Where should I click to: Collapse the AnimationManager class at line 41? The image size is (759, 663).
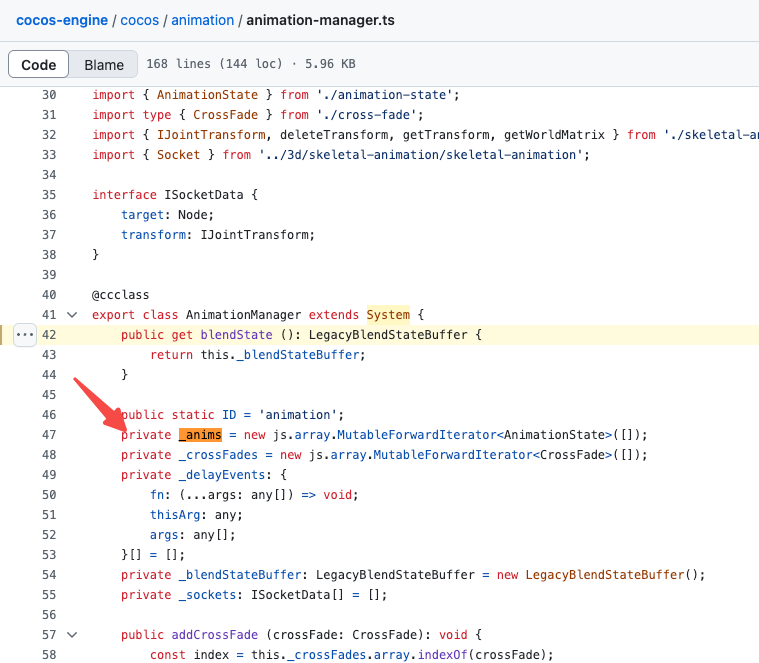point(71,315)
